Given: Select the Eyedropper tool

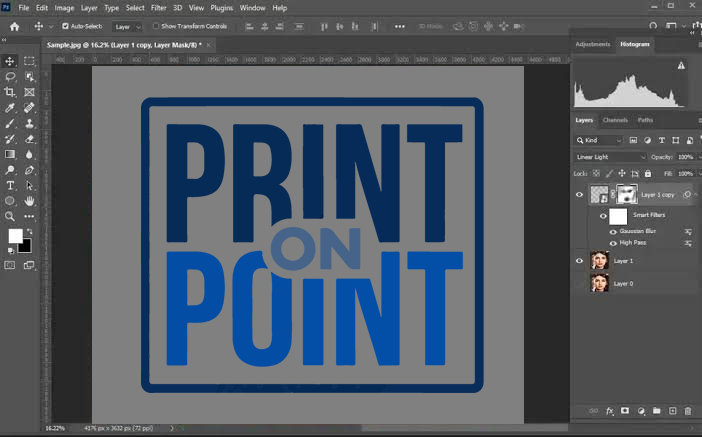Looking at the screenshot, I should (x=10, y=107).
